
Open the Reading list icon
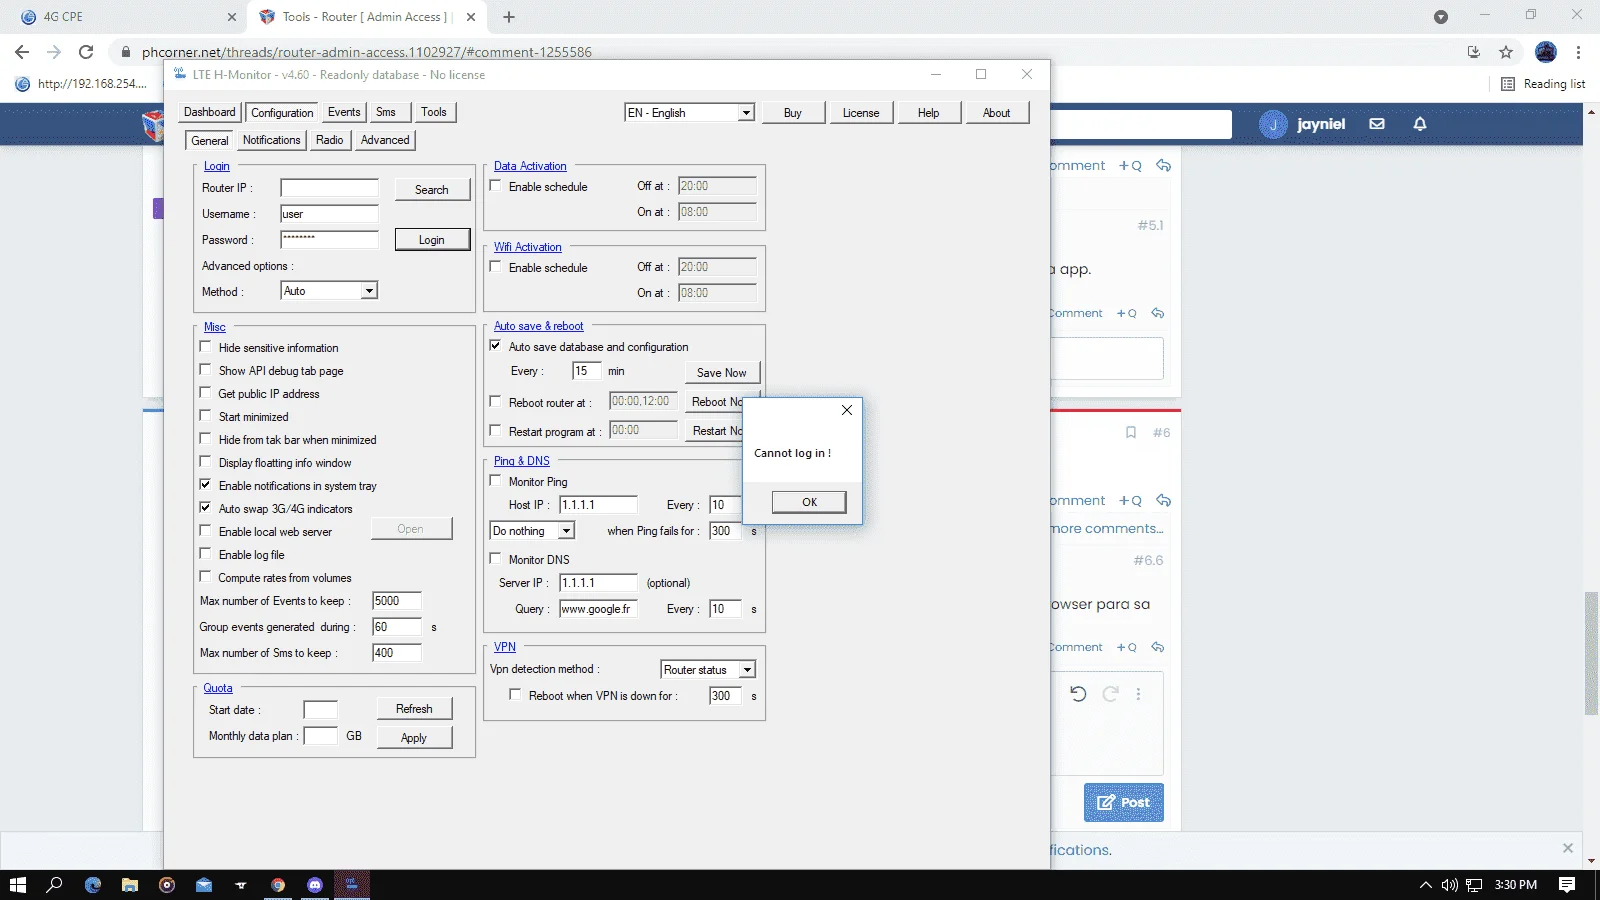click(x=1508, y=84)
